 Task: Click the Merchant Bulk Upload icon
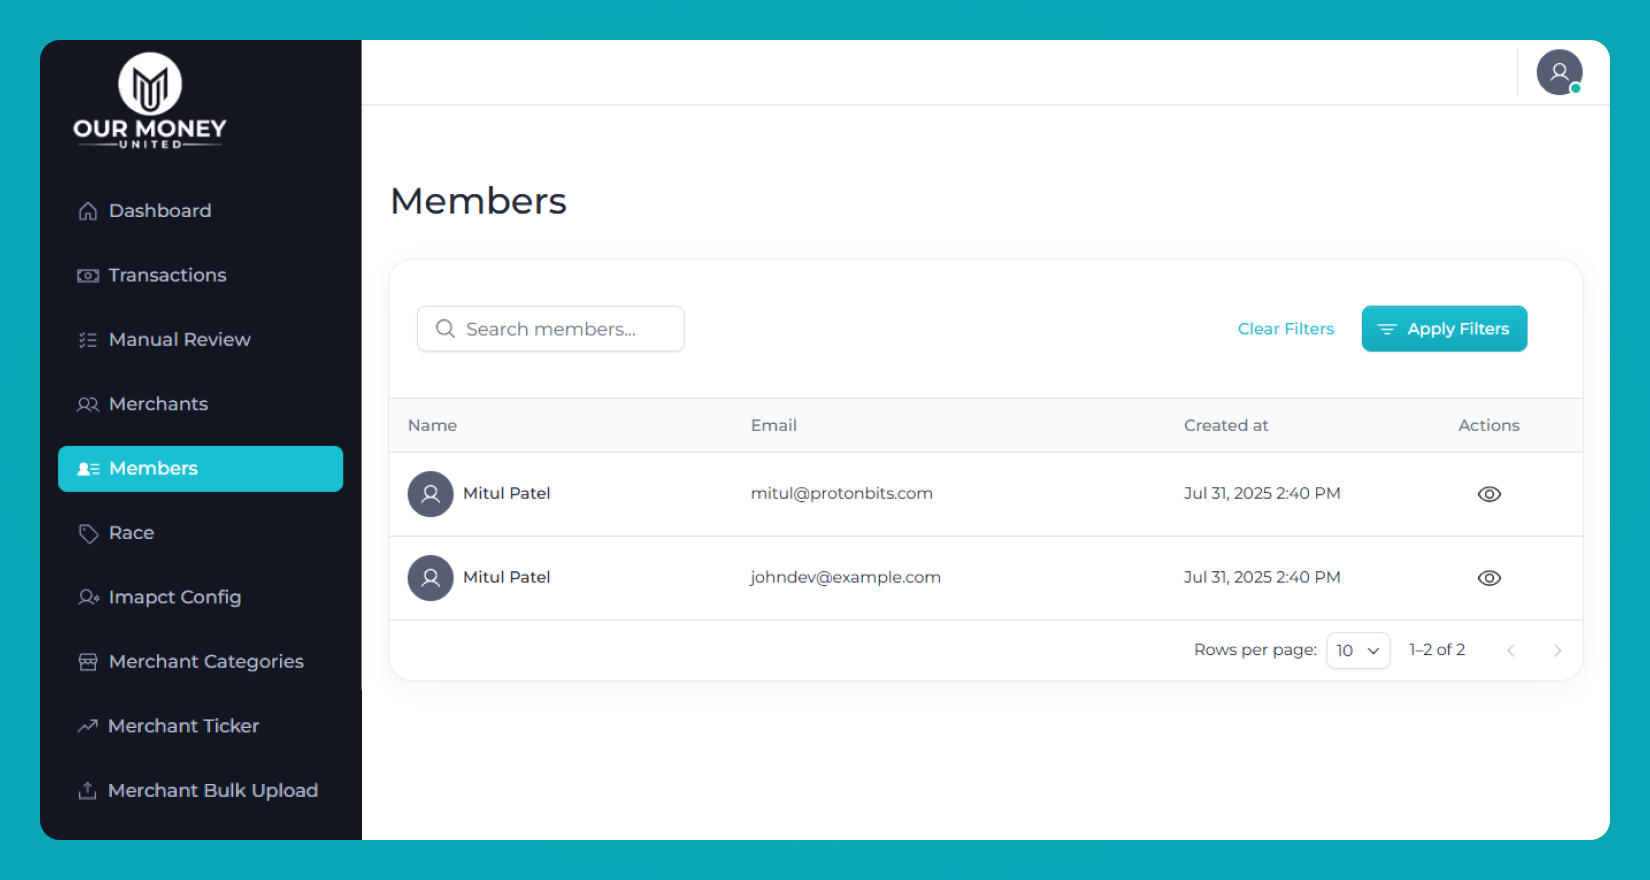tap(88, 791)
